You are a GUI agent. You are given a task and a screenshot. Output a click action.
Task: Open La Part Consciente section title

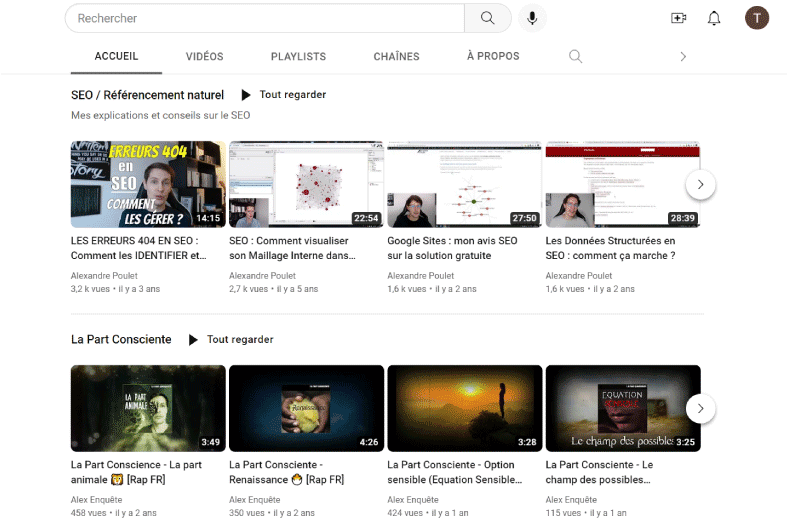[x=121, y=340]
